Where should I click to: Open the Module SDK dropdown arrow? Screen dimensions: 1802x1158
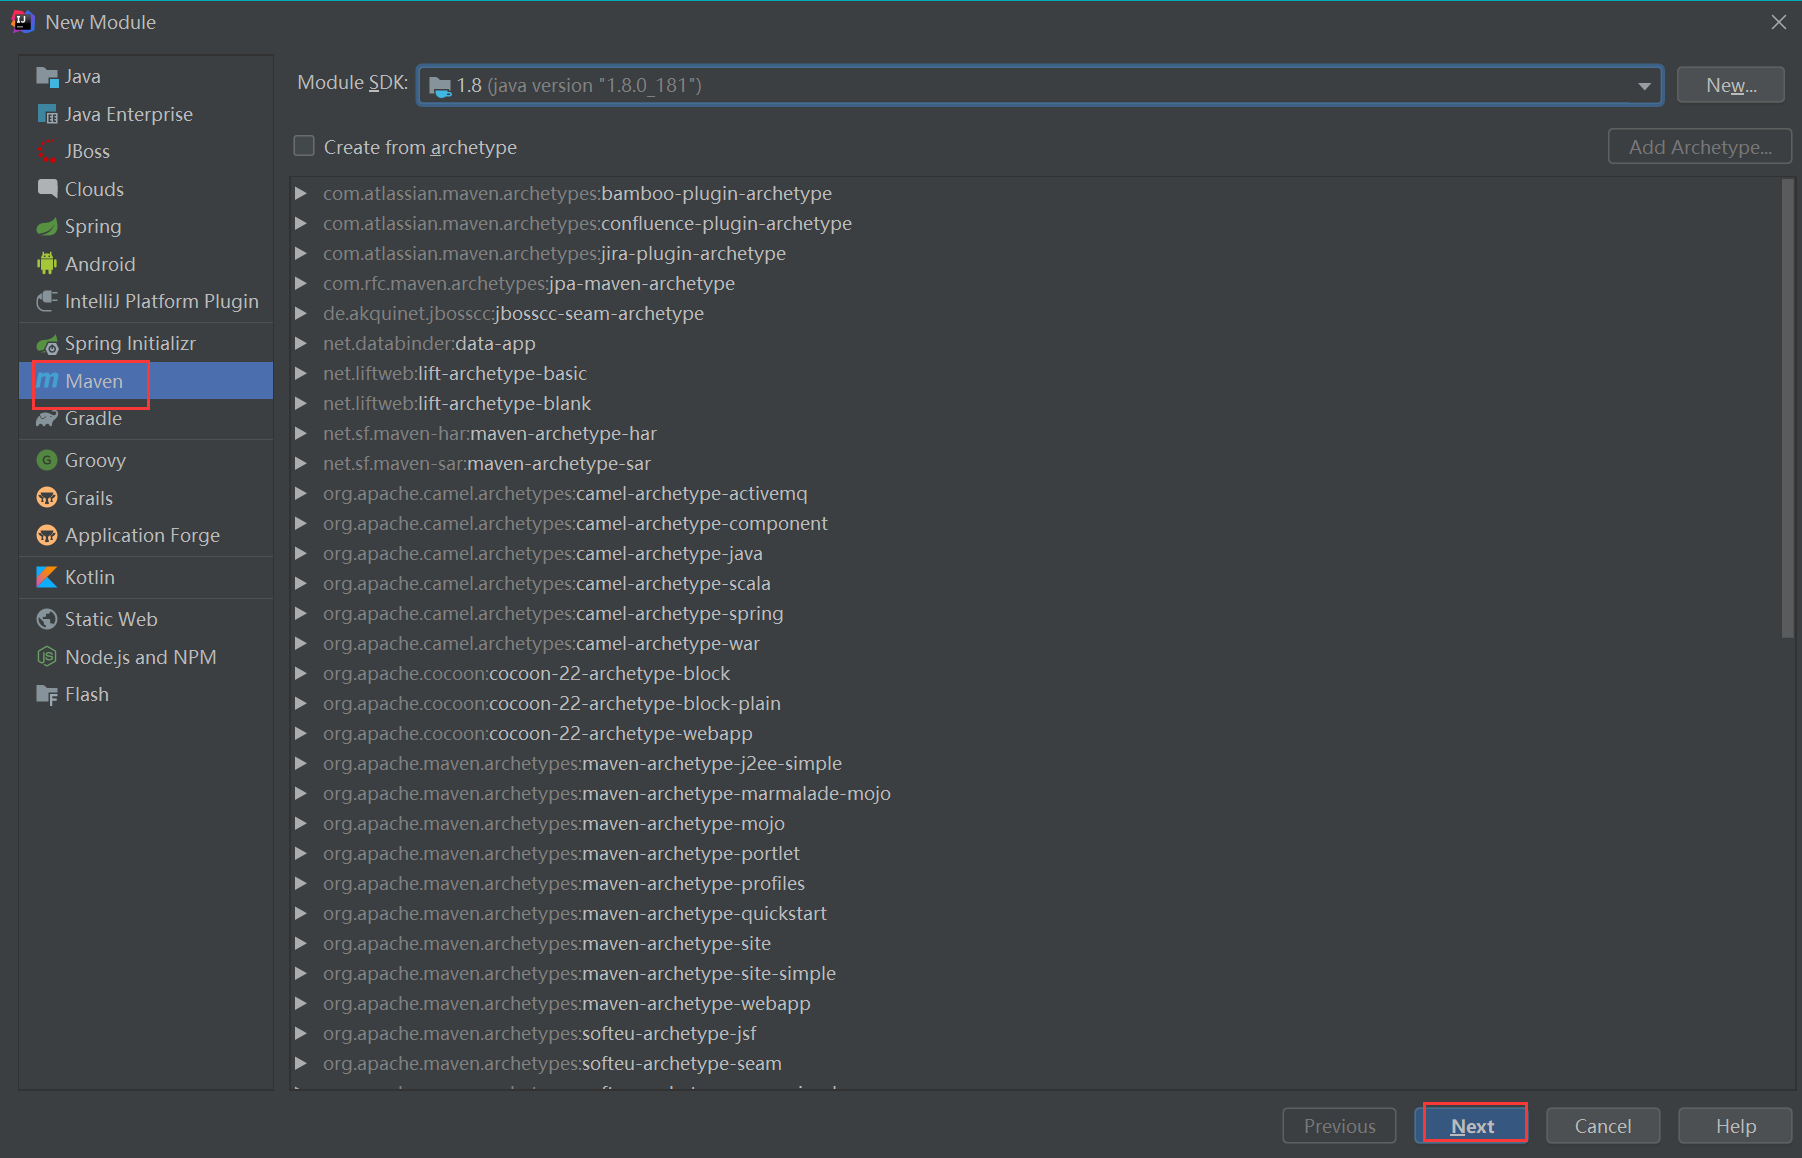click(1644, 86)
